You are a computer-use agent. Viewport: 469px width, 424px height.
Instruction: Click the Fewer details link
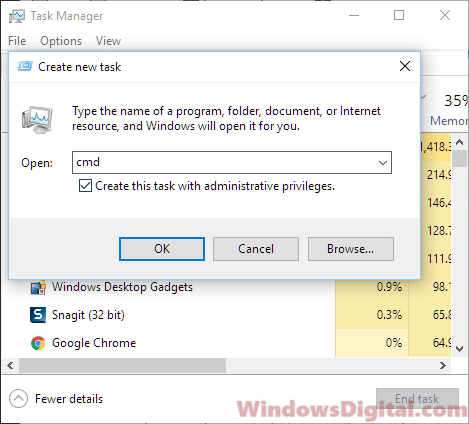coord(69,399)
